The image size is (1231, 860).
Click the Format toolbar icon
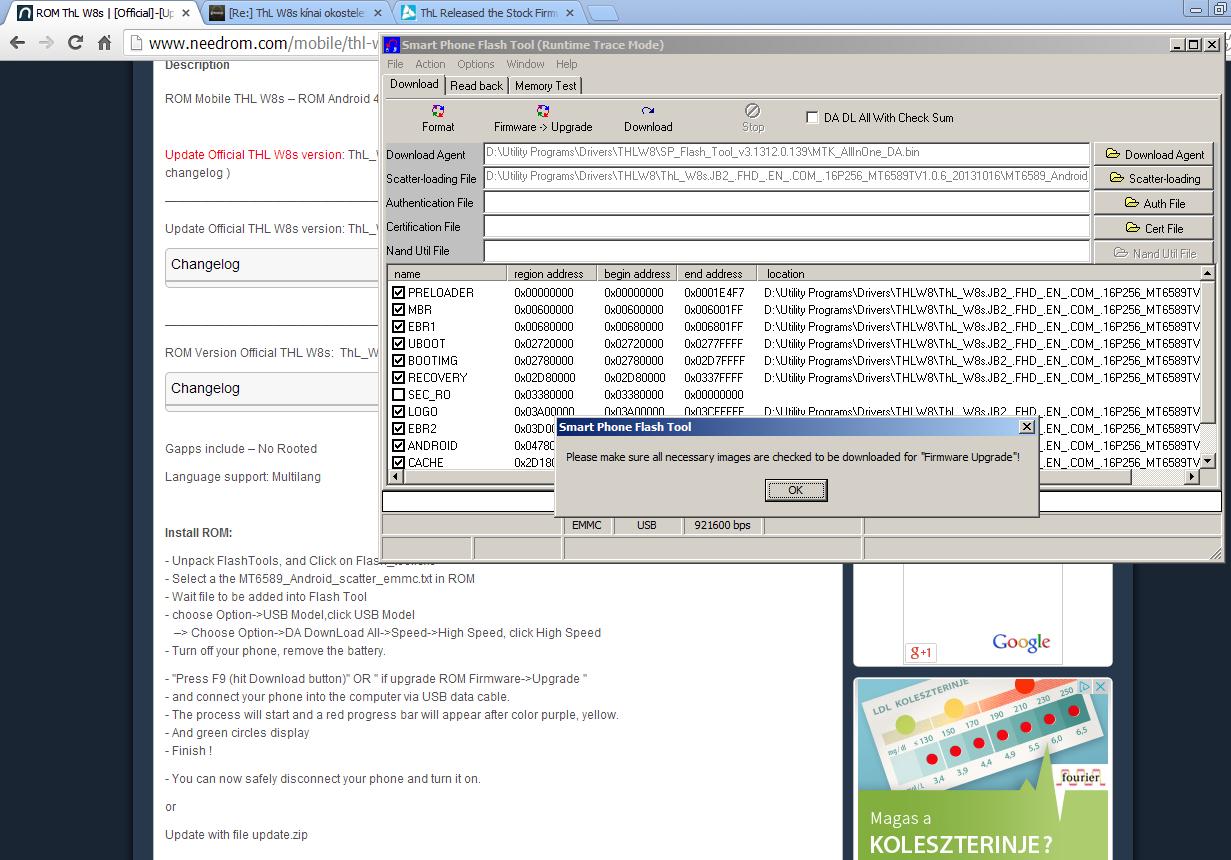point(438,119)
